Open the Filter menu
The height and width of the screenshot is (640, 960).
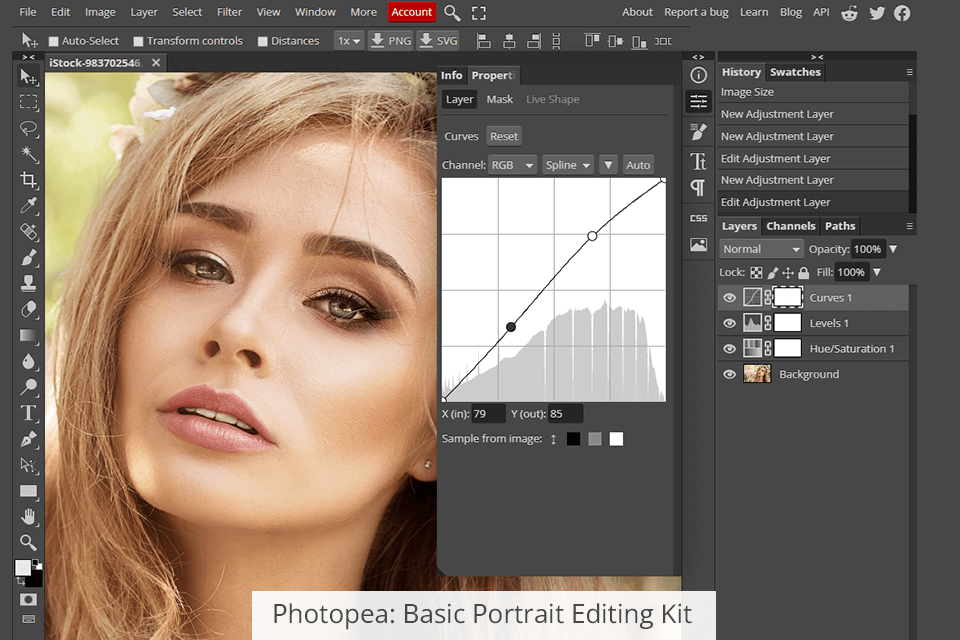(x=230, y=12)
